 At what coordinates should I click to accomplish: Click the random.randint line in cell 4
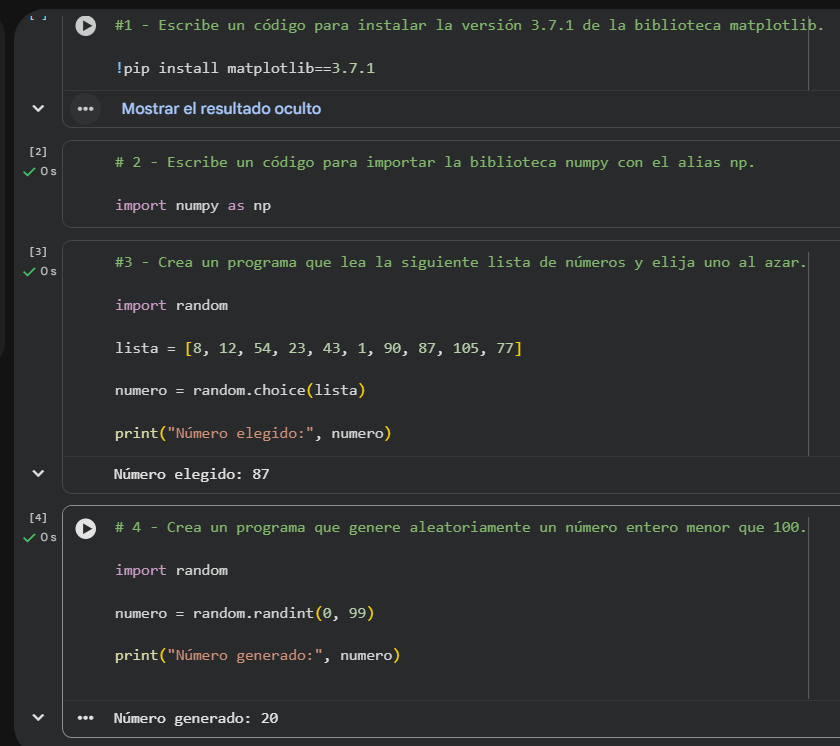pyautogui.click(x=245, y=612)
